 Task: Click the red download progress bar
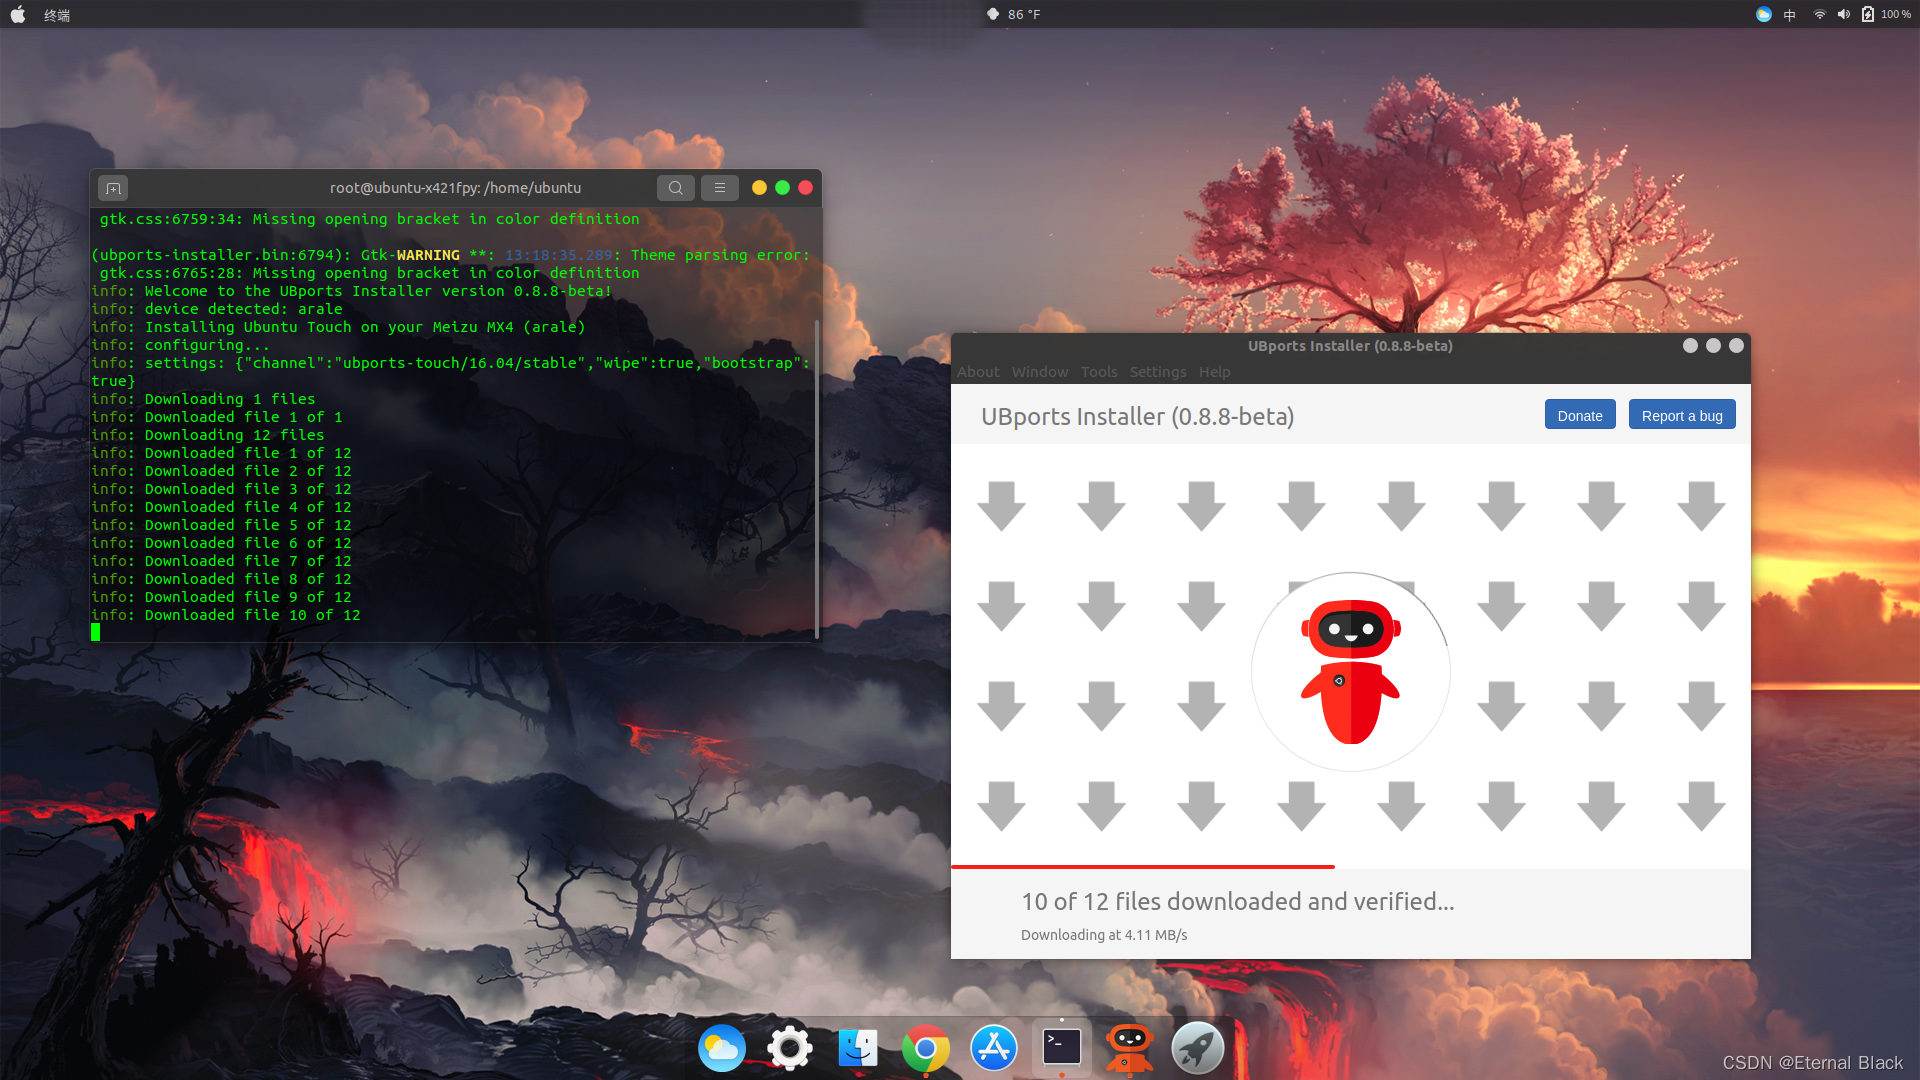point(1142,866)
